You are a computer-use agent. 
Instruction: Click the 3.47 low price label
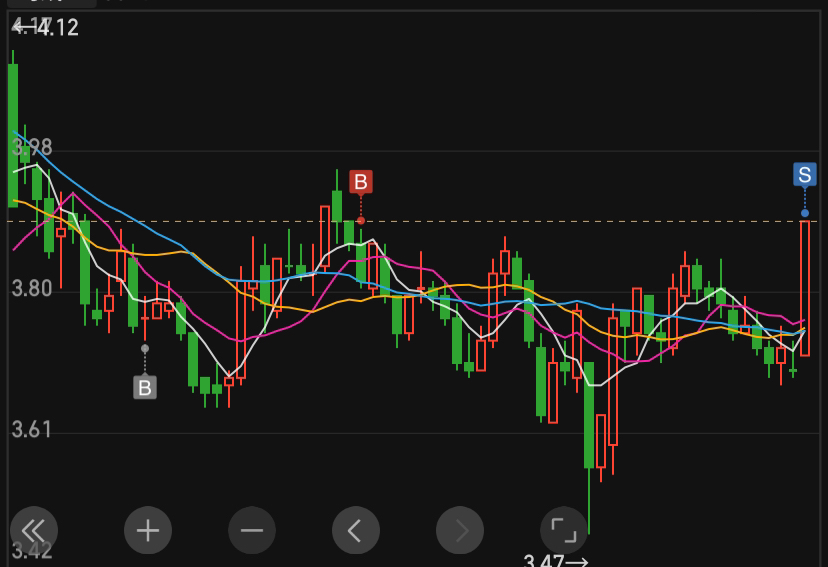click(556, 561)
